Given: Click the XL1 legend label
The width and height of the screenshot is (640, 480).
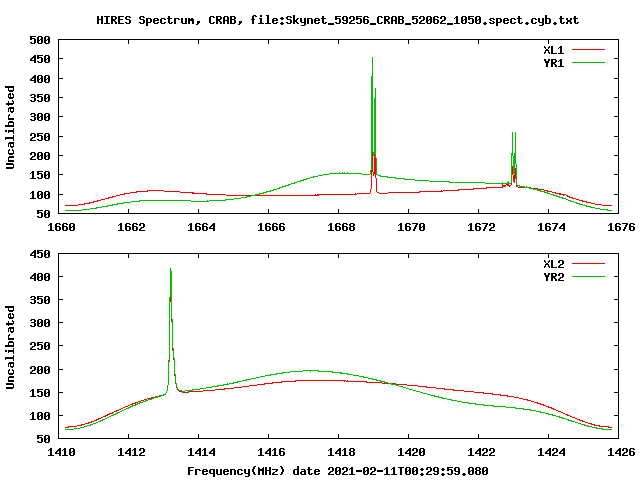Looking at the screenshot, I should coord(553,50).
